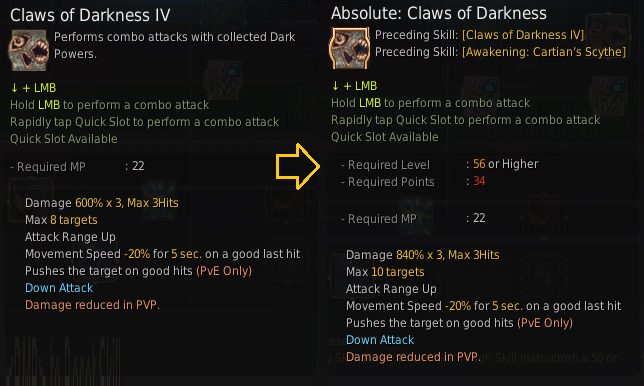Click the Down Attack text in left tooltip

coord(59,288)
